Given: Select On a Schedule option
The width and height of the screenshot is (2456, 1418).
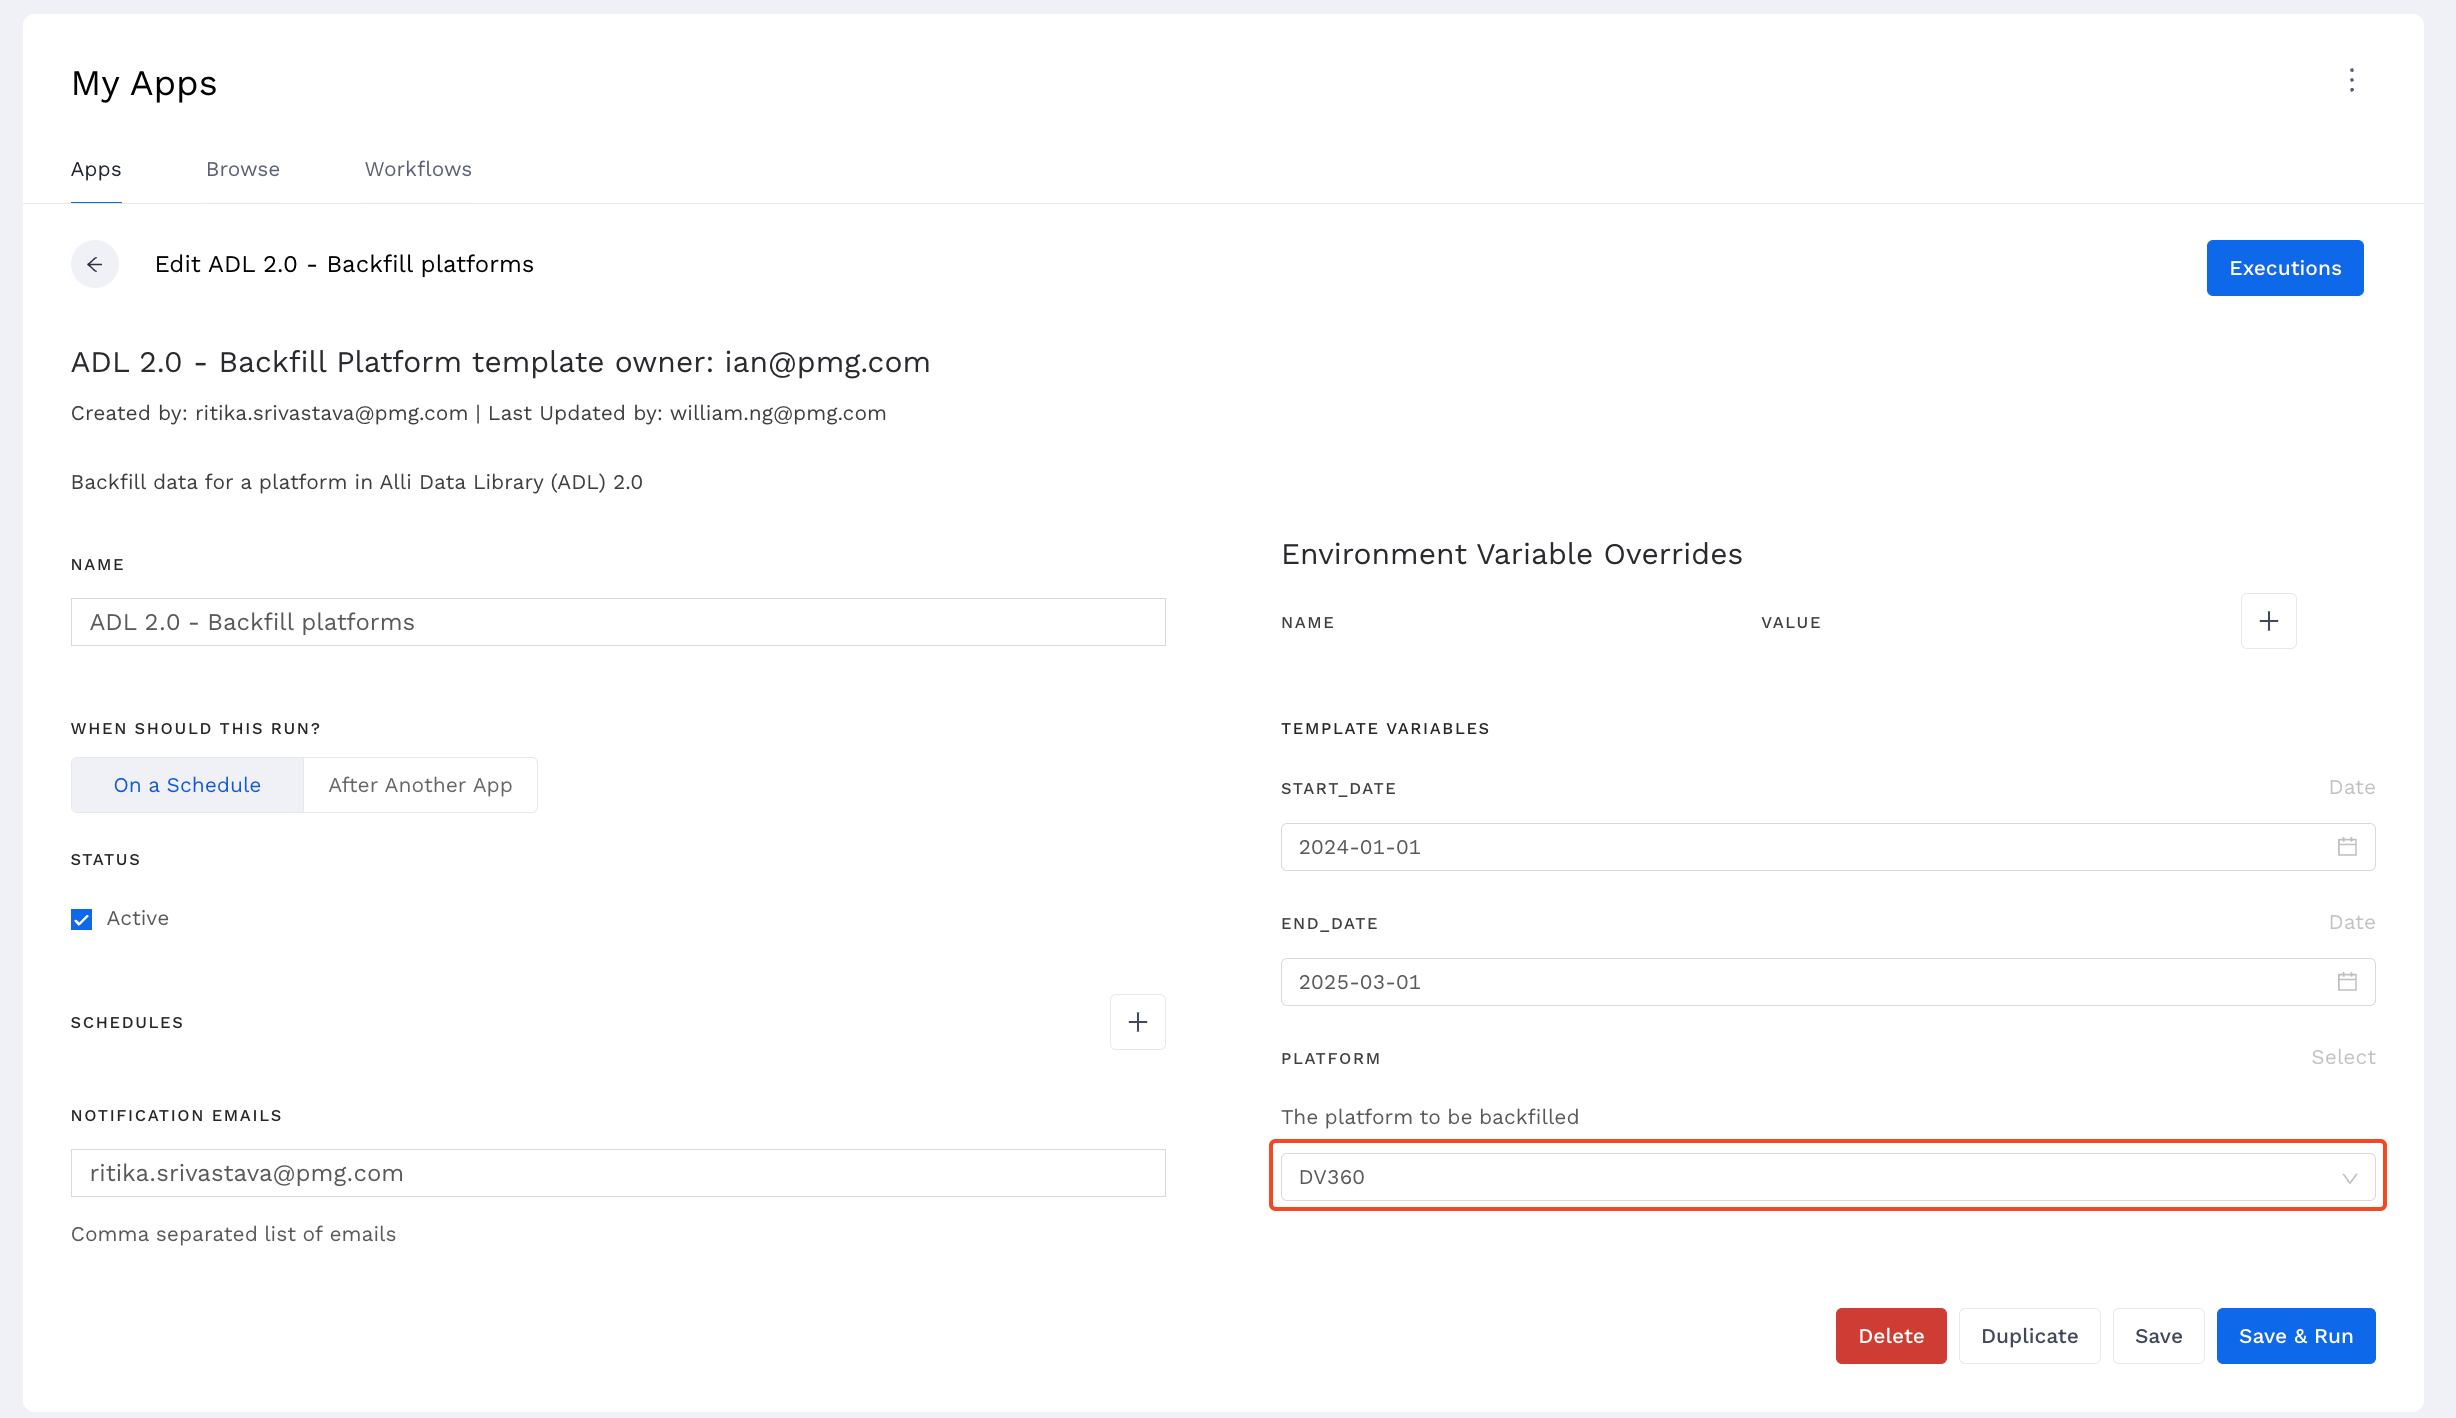Looking at the screenshot, I should (x=187, y=785).
